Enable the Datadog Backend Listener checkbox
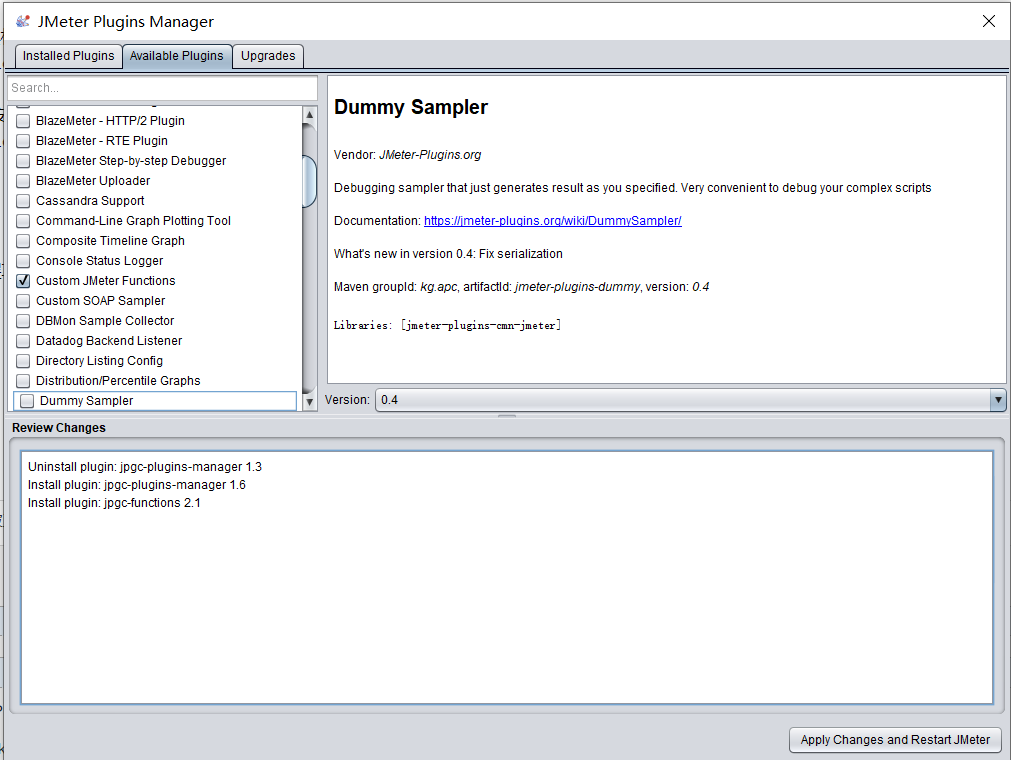1011x760 pixels. (x=23, y=341)
